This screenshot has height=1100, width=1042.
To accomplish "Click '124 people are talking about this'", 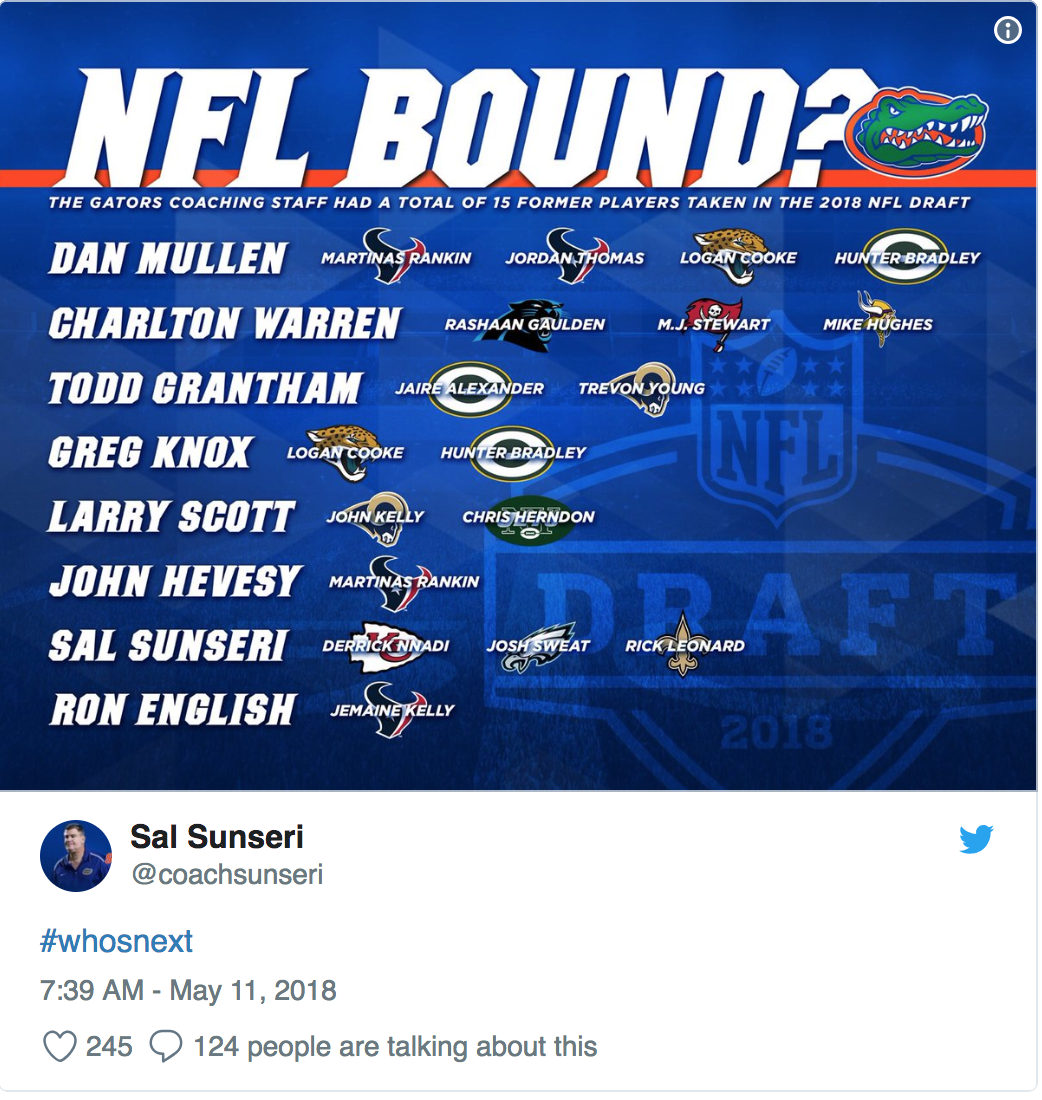I will pos(395,1046).
